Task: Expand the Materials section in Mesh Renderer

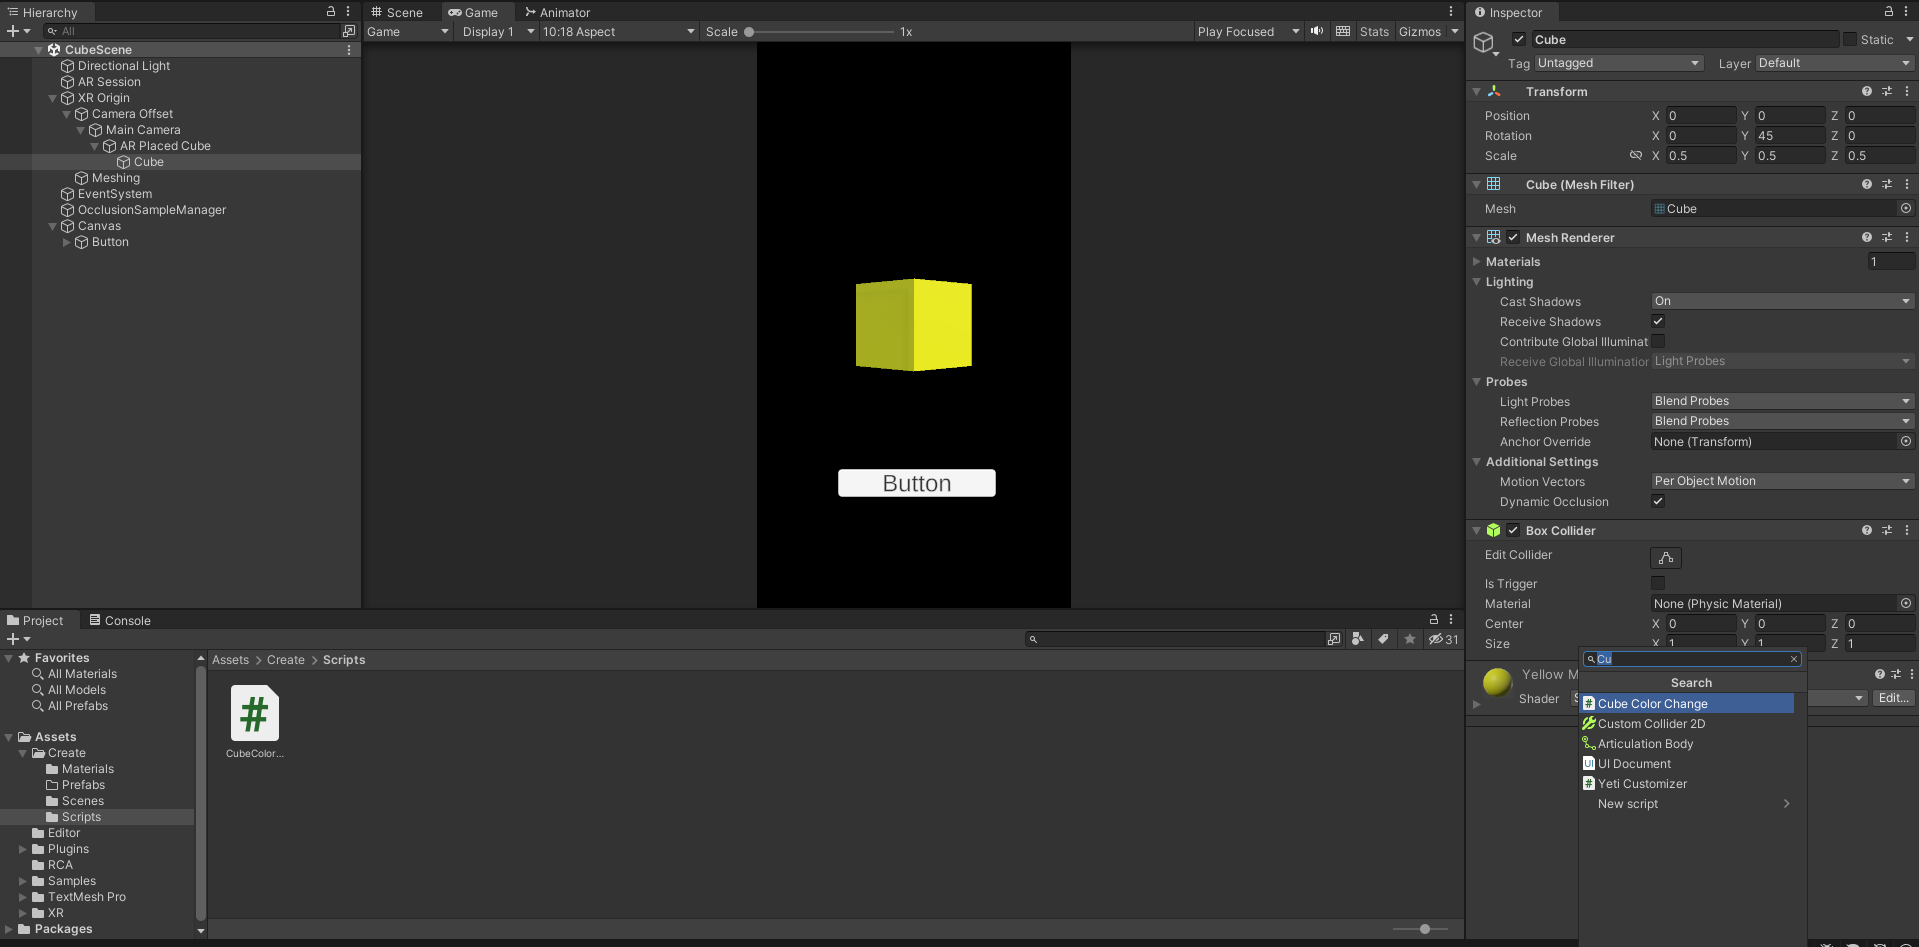Action: point(1477,261)
